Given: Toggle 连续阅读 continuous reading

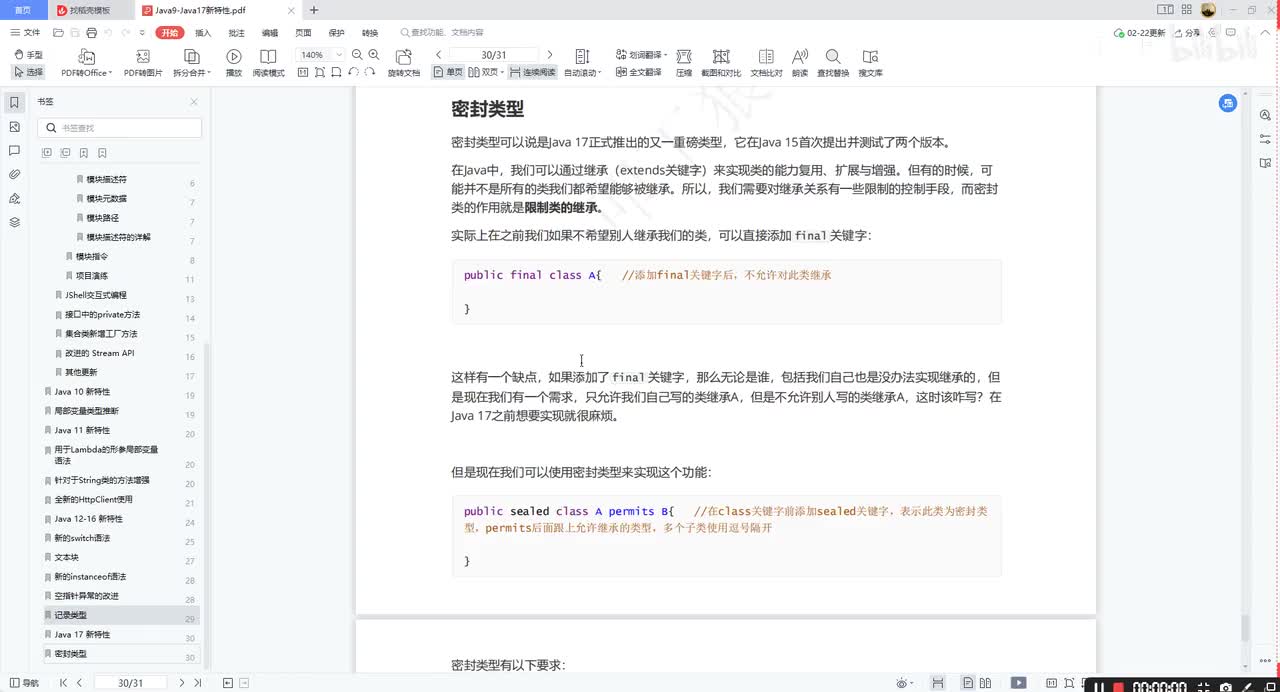Looking at the screenshot, I should click(x=532, y=73).
